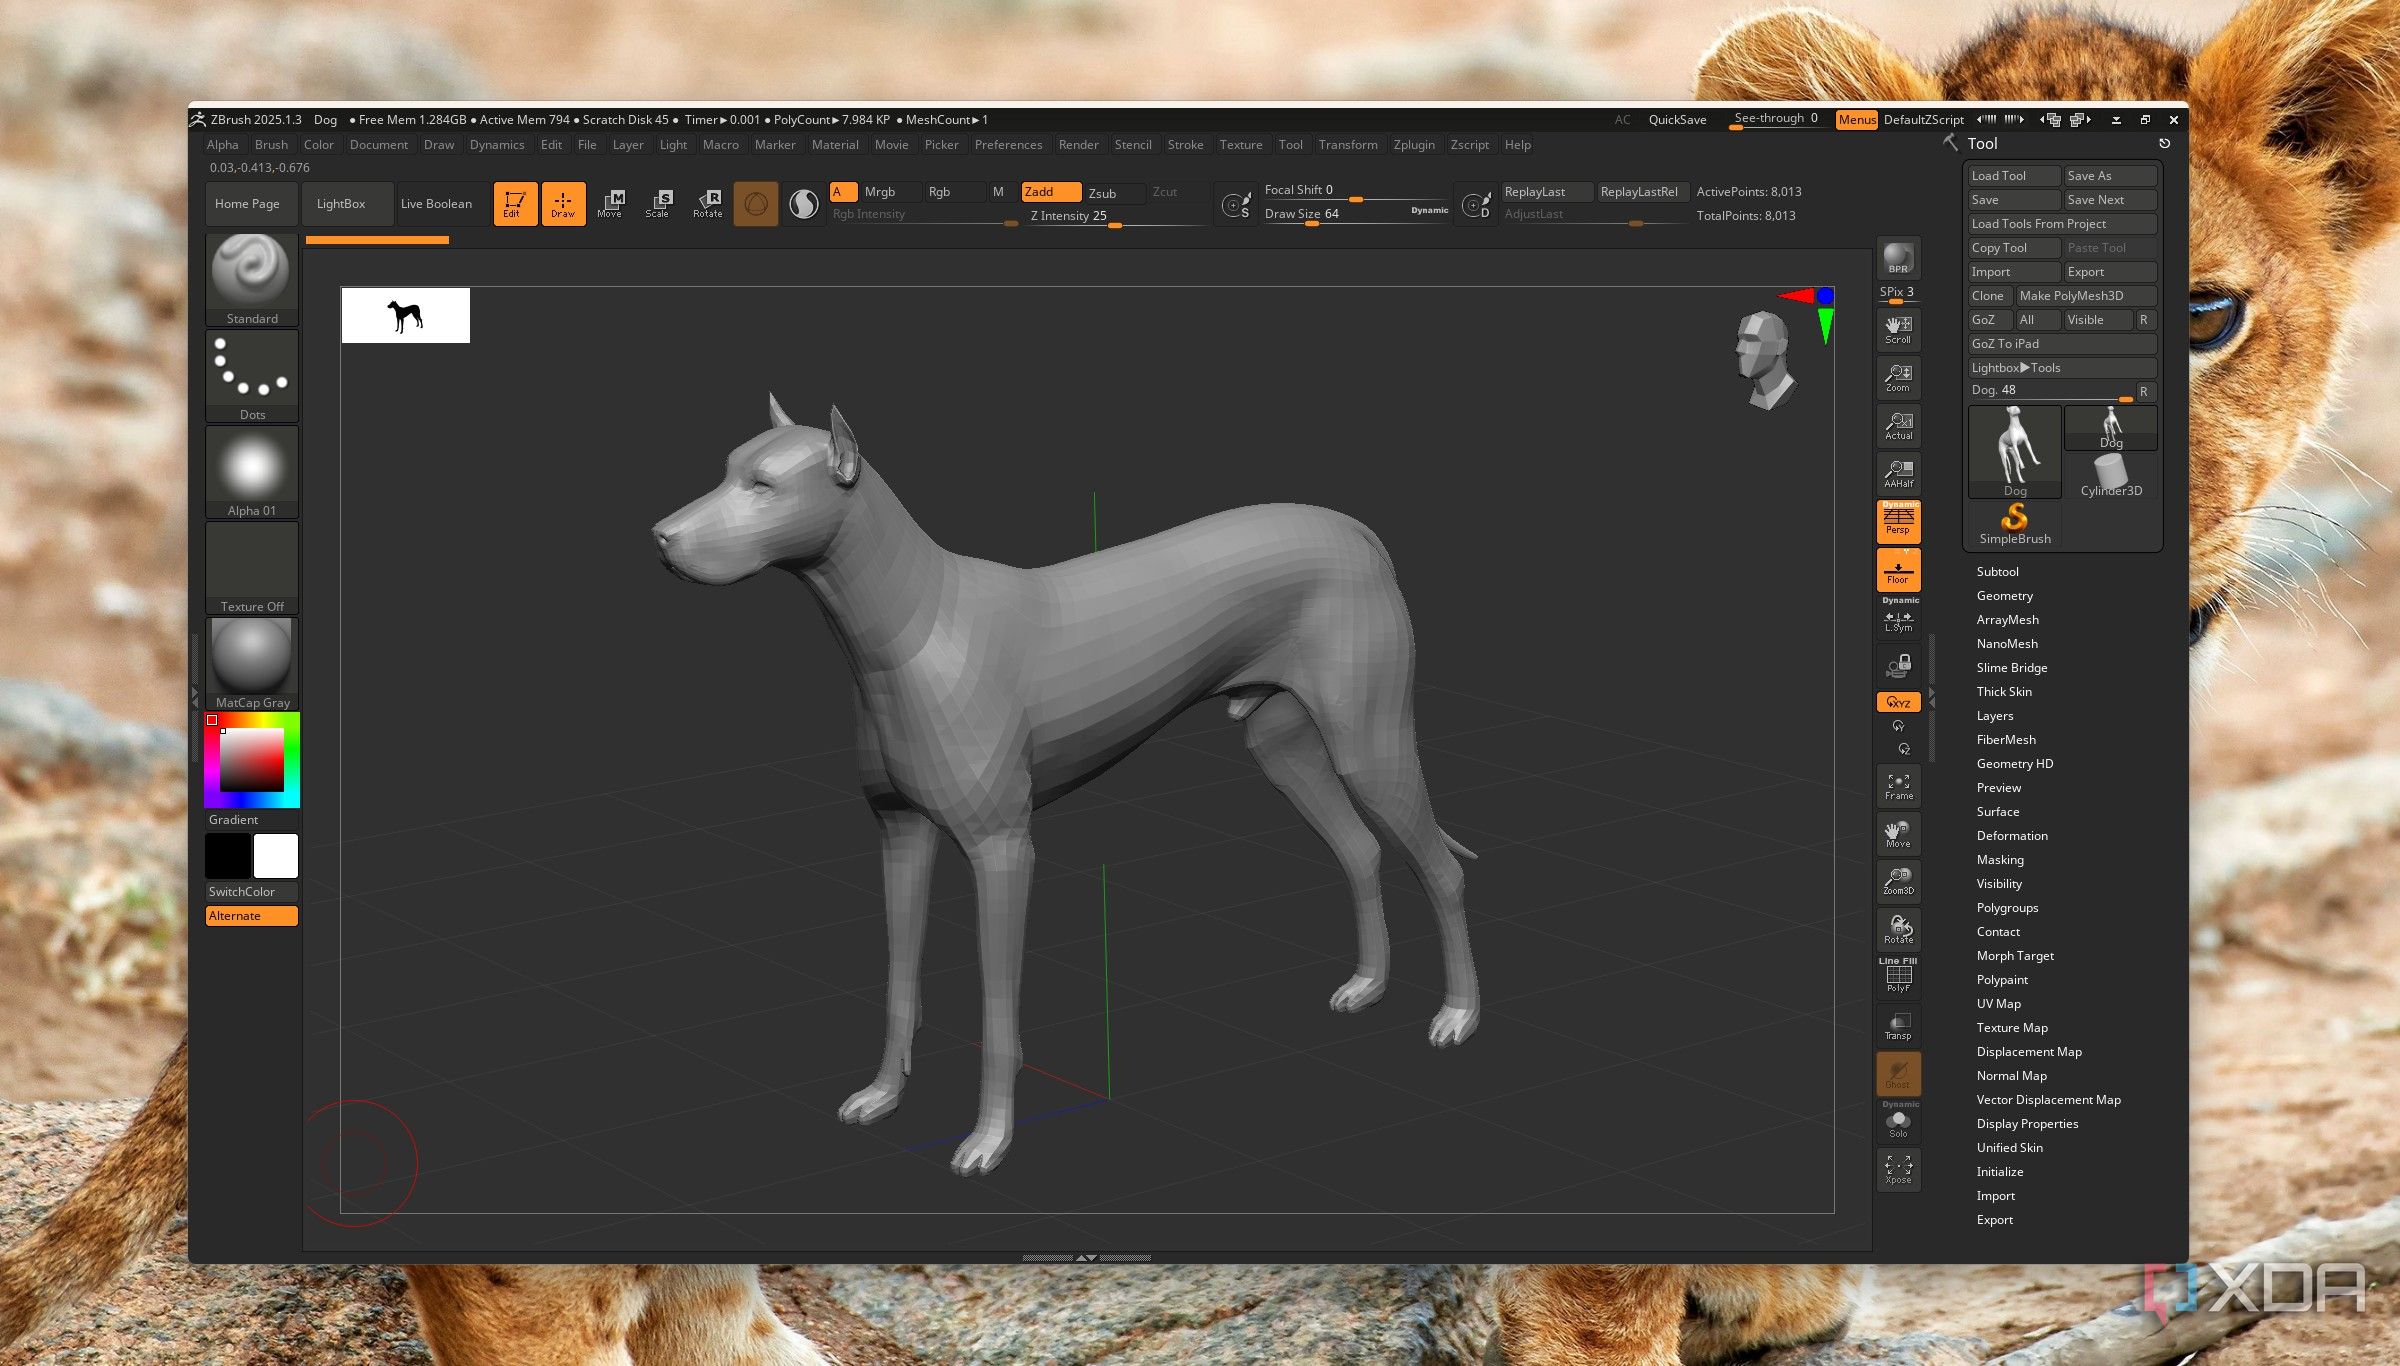Click the Load Tool button

pyautogui.click(x=2014, y=176)
